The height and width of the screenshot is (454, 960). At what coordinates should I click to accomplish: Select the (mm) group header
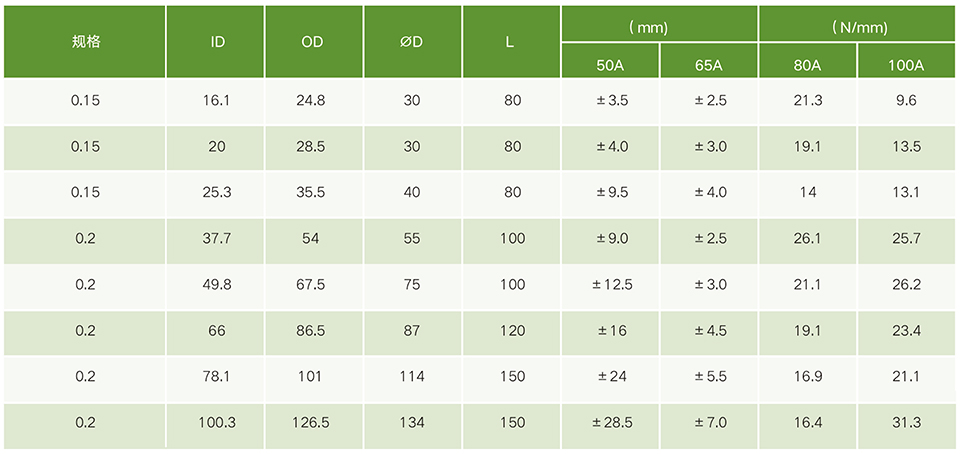659,25
